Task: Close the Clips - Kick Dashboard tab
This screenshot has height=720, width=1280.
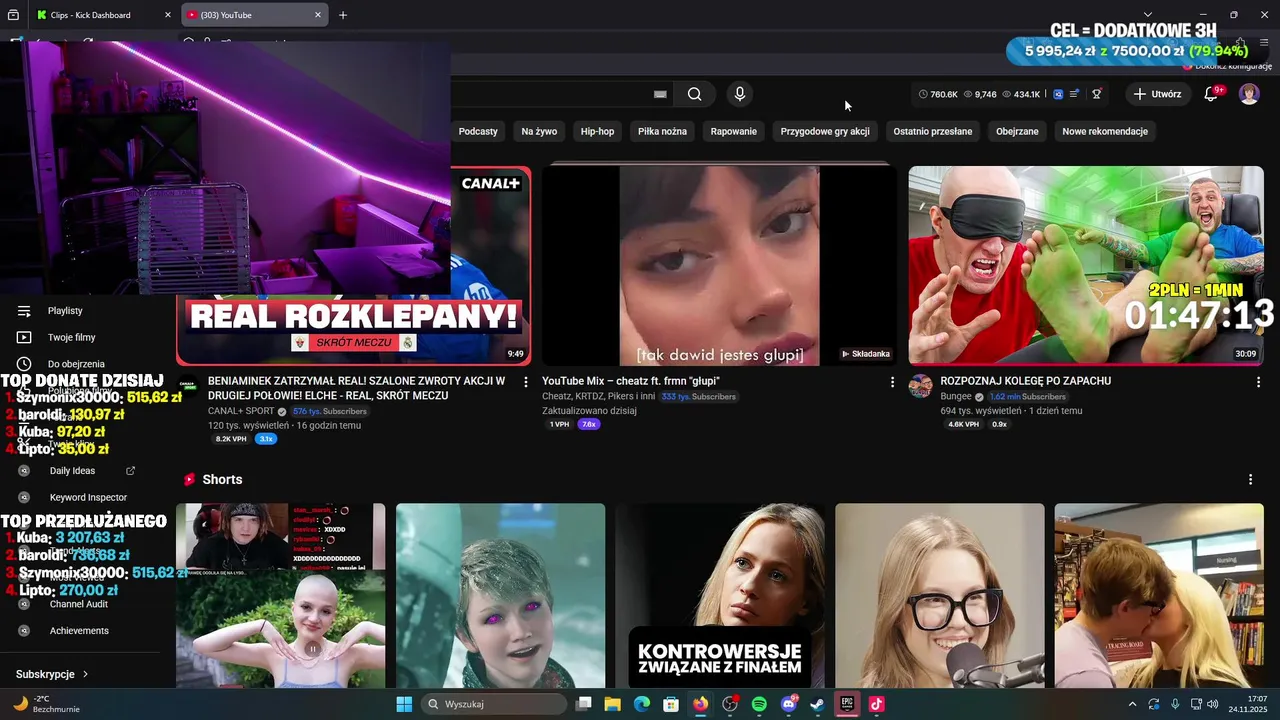Action: click(x=167, y=15)
